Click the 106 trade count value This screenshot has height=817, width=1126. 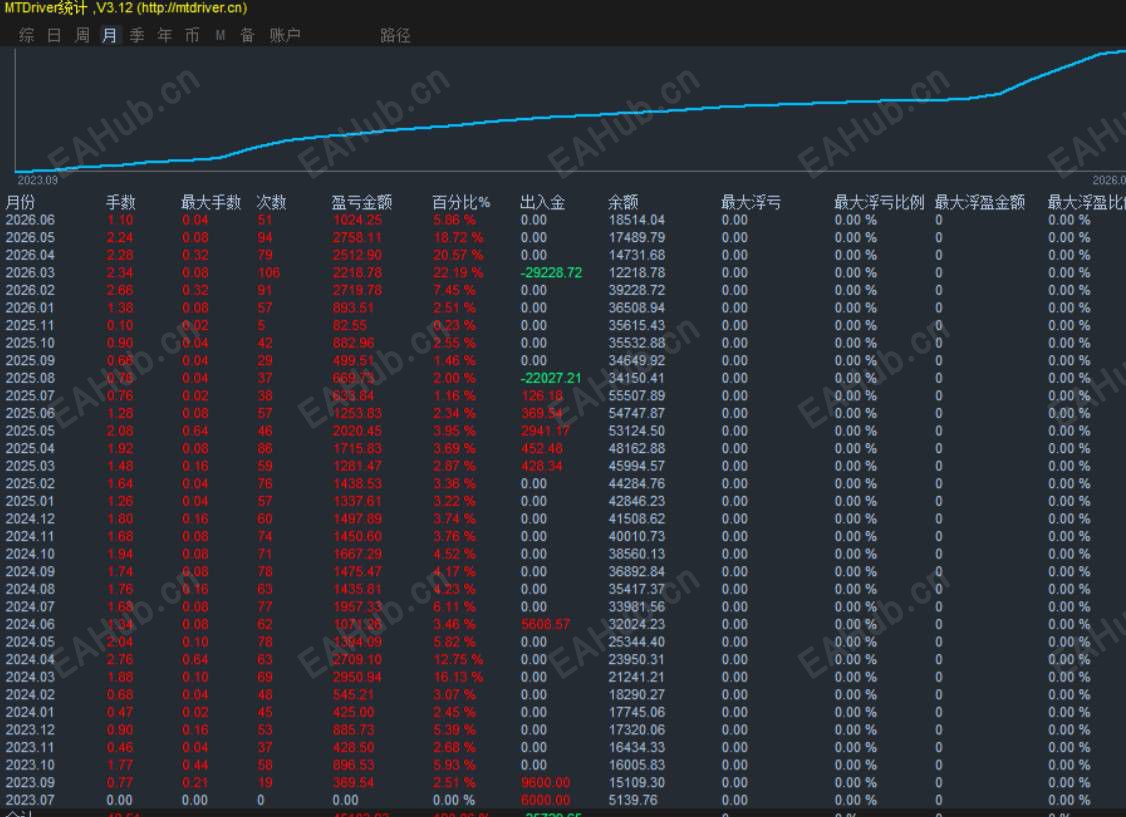click(x=269, y=273)
